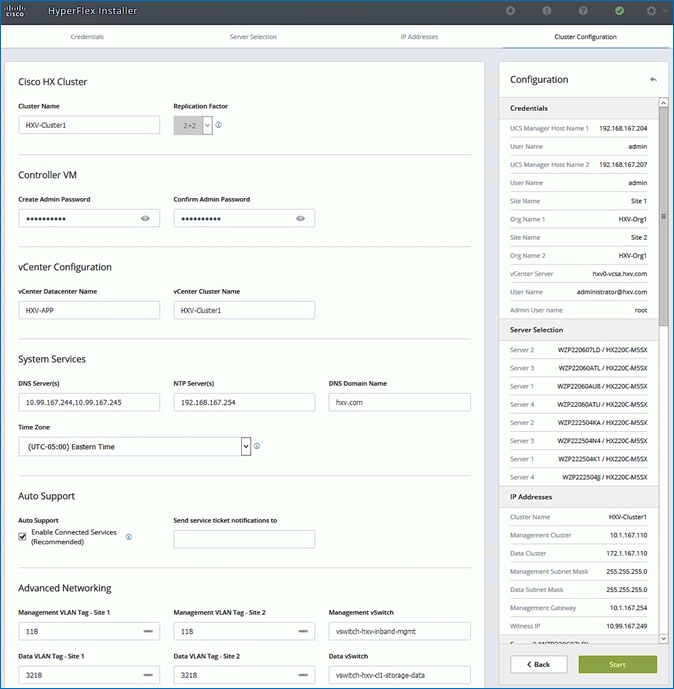This screenshot has width=674, height=689.
Task: Collapse the Configuration panel with the arrow icon
Action: pyautogui.click(x=653, y=80)
